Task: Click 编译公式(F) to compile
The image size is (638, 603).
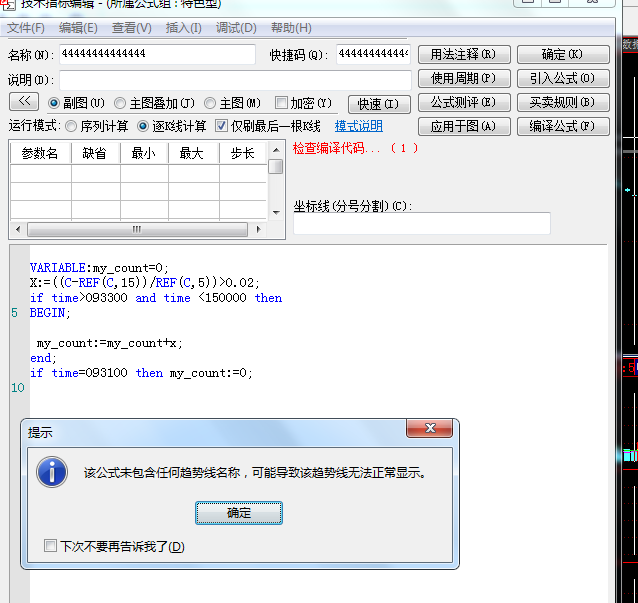Action: tap(563, 127)
